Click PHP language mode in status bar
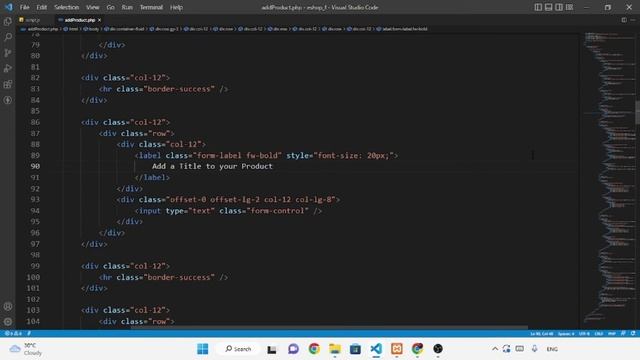The image size is (640, 360). tap(612, 333)
